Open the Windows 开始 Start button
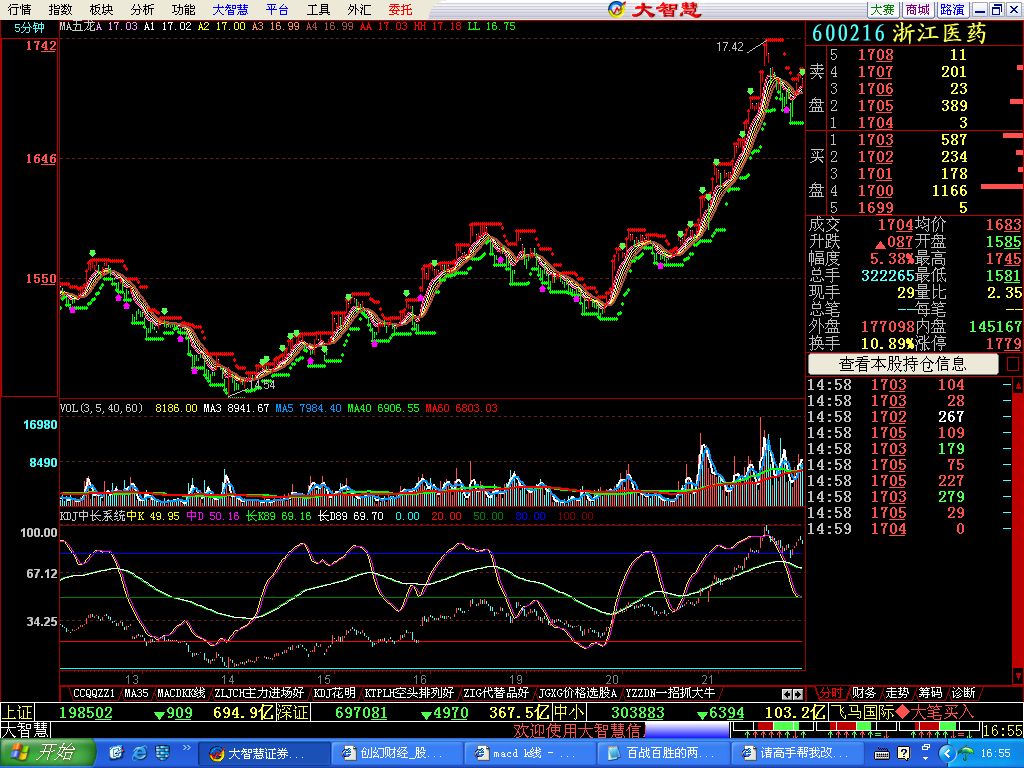 point(48,753)
